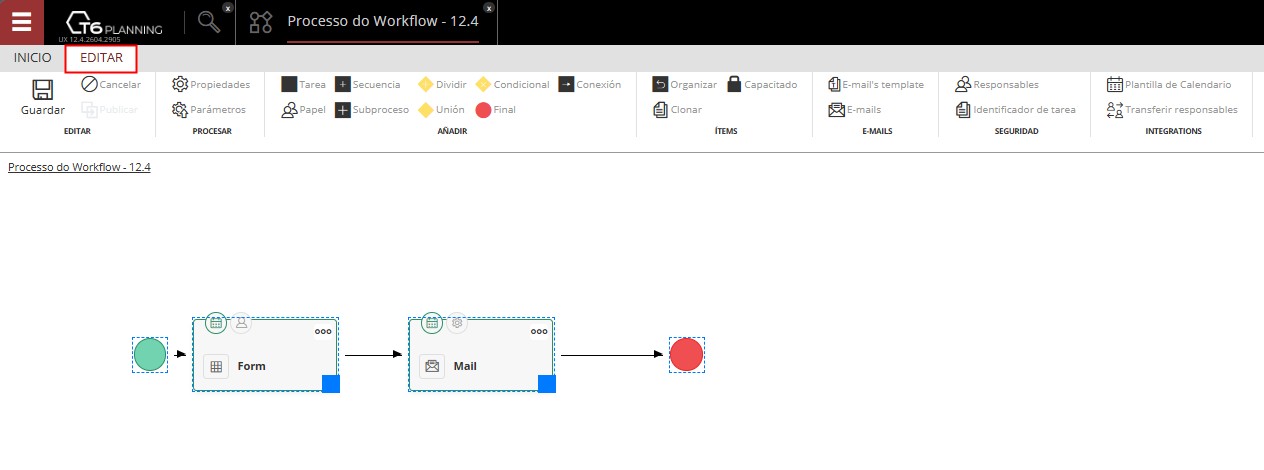Click the Processo do Workflow - 12.4 breadcrumb link
Image resolution: width=1264 pixels, height=470 pixels.
tap(79, 167)
